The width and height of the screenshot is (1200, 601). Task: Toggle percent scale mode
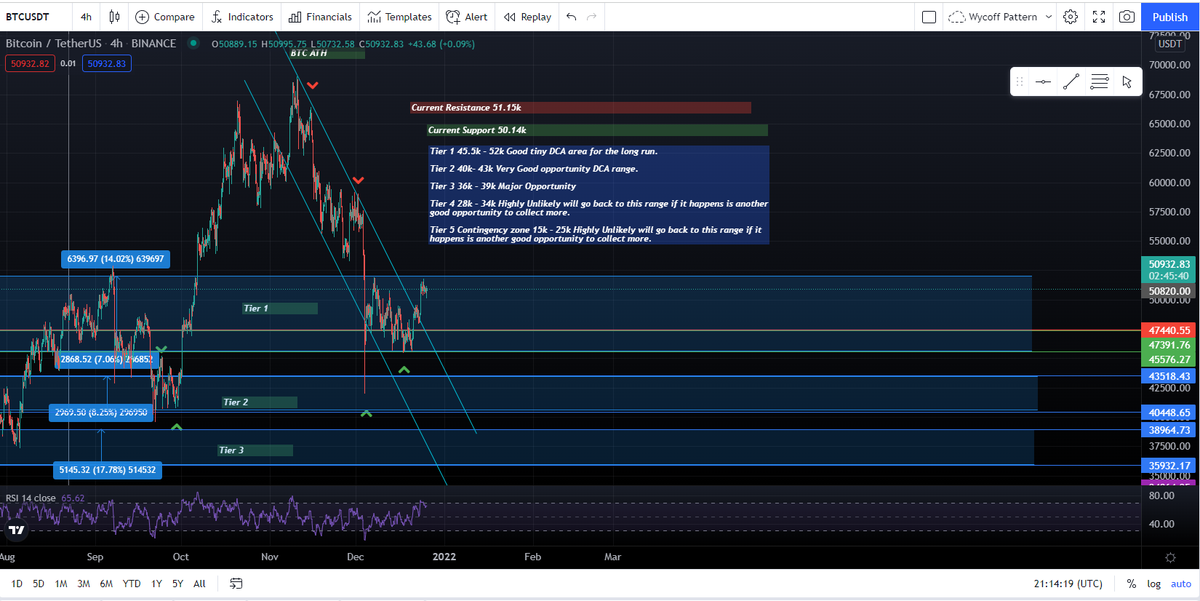tap(1131, 583)
